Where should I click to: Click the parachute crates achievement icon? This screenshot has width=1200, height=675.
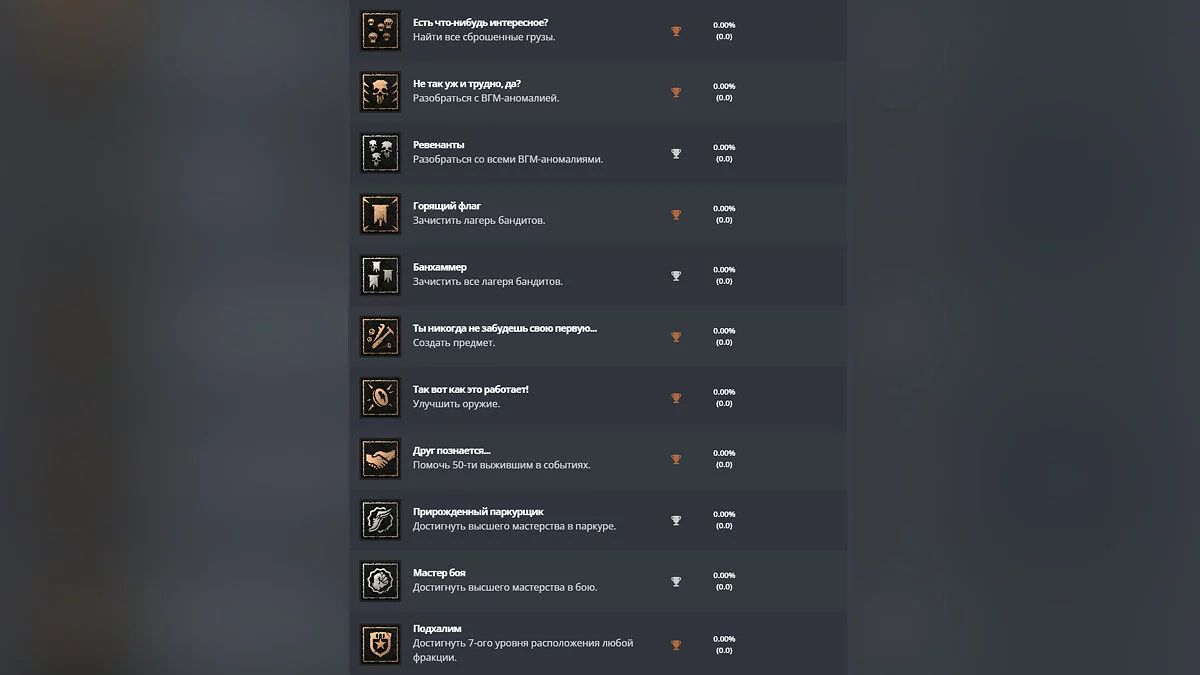point(380,31)
